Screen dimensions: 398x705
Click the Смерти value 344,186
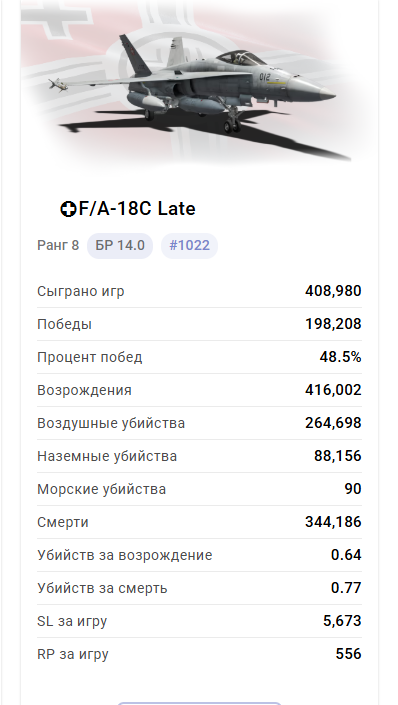(x=333, y=522)
